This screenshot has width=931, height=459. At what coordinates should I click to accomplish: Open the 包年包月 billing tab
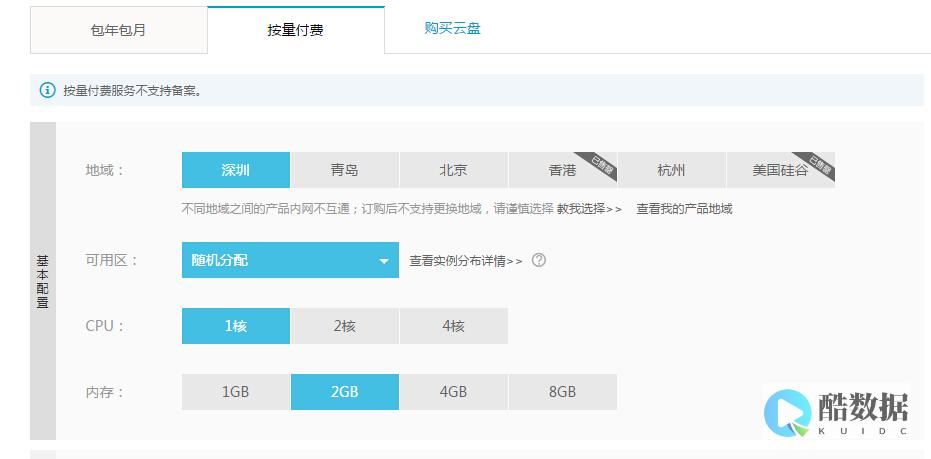tap(118, 30)
